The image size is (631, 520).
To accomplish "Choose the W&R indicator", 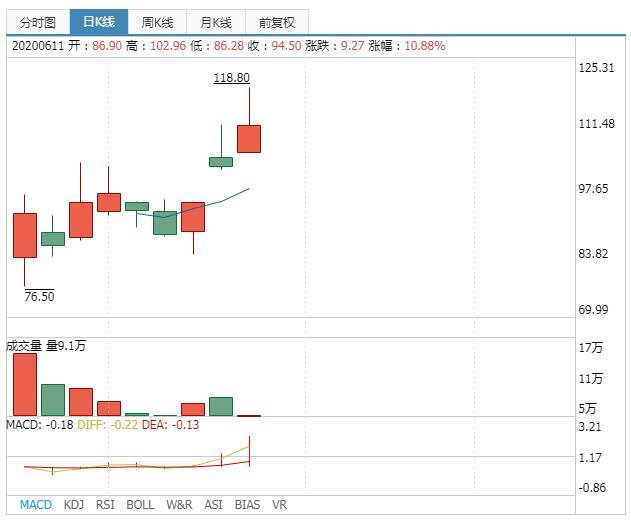I will (179, 505).
